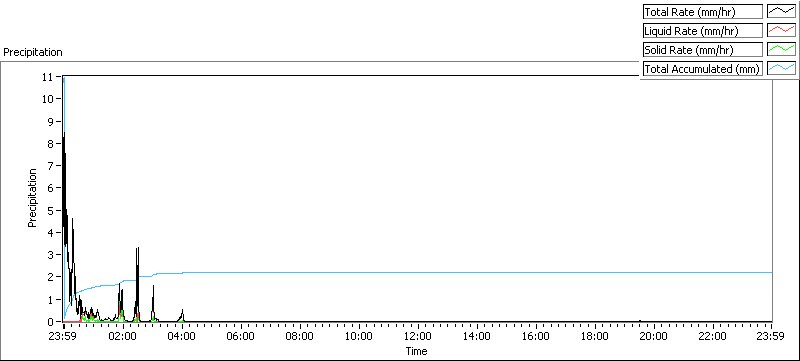Click the Time axis title
800x361 pixels.
point(416,351)
